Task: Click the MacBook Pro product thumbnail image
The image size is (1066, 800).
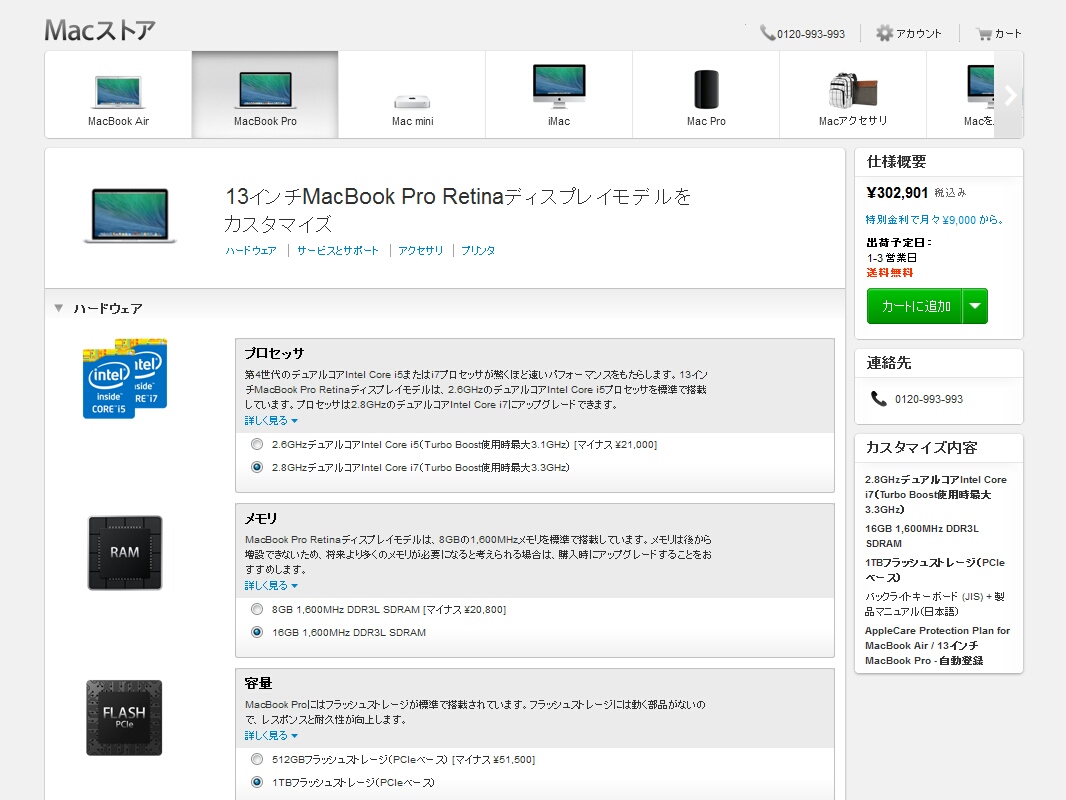Action: 130,215
